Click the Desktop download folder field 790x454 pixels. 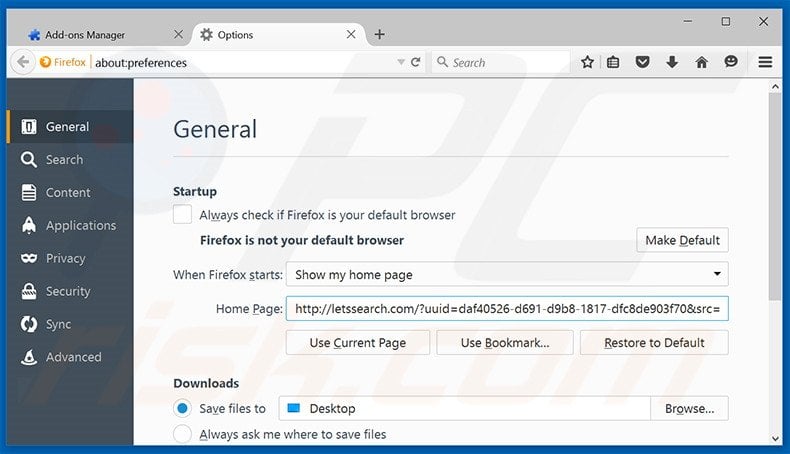(465, 409)
